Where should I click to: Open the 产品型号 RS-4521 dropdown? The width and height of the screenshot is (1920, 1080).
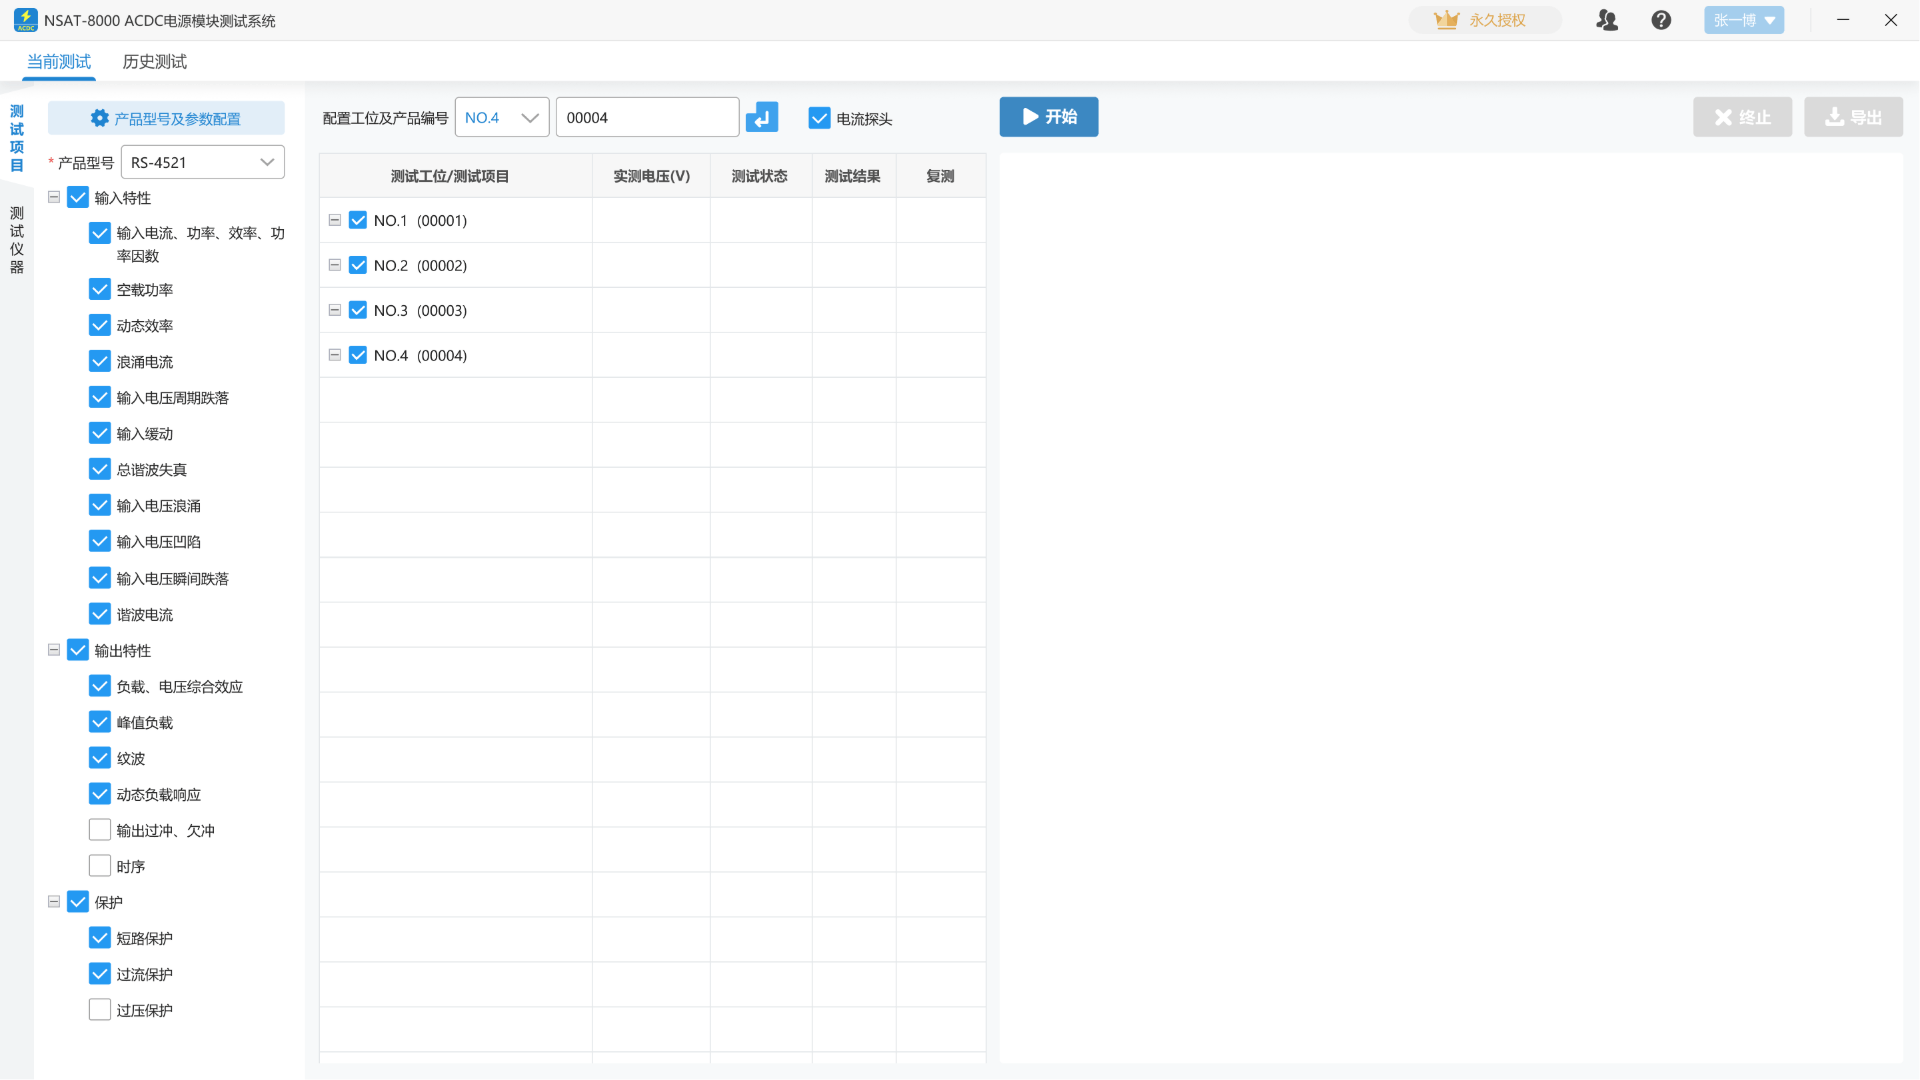(203, 162)
